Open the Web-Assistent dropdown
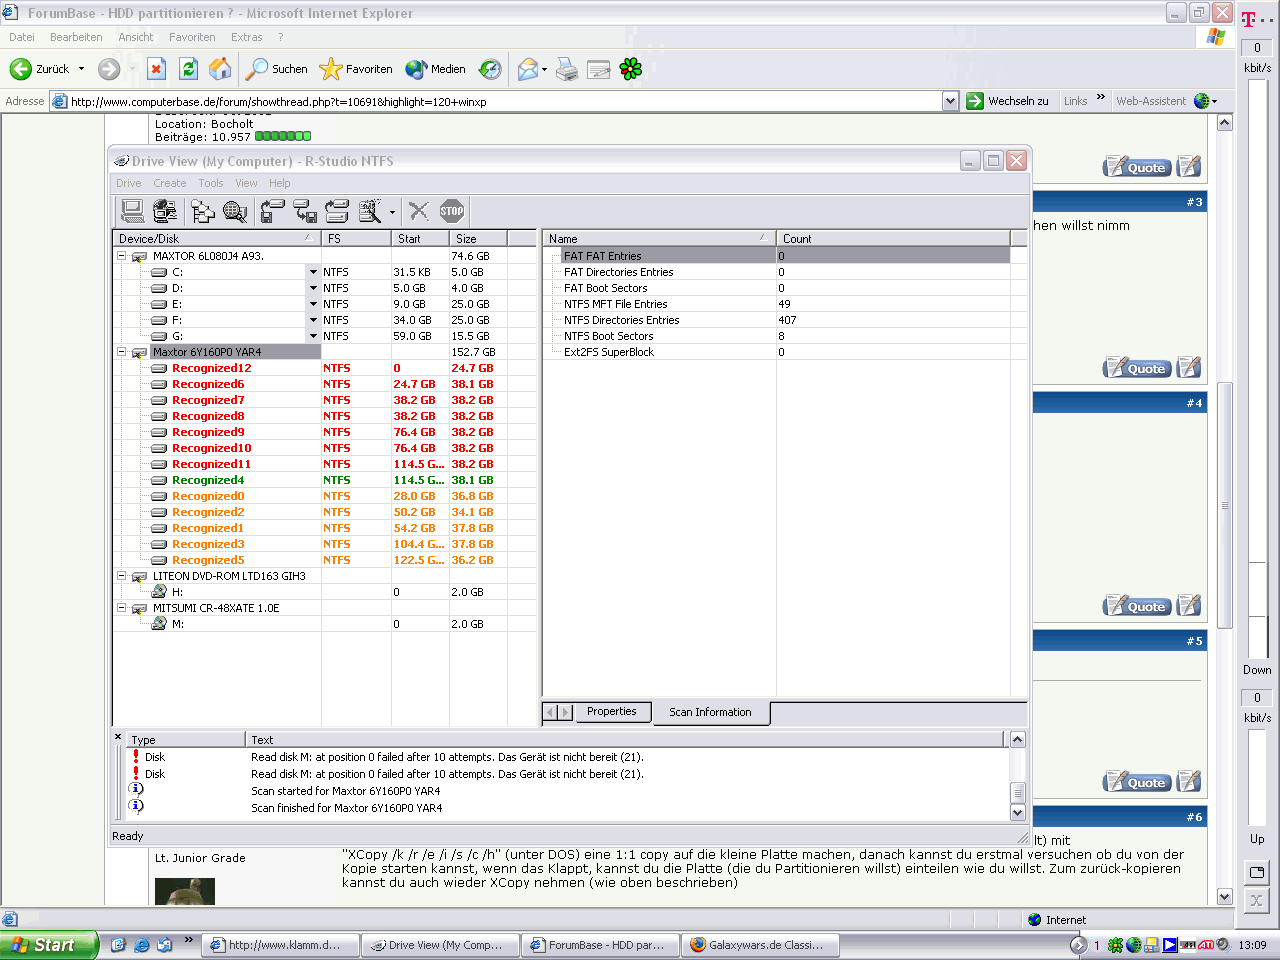Image resolution: width=1280 pixels, height=960 pixels. [x=1214, y=101]
